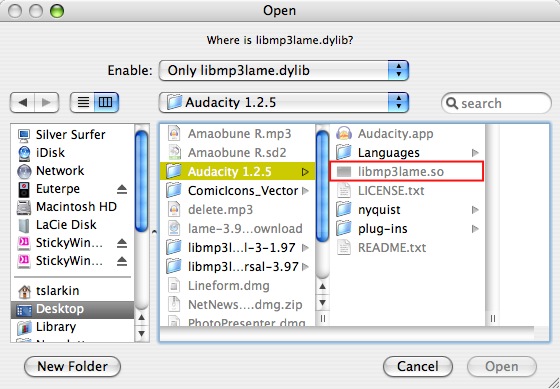Open the Enable file type dropdown

284,70
